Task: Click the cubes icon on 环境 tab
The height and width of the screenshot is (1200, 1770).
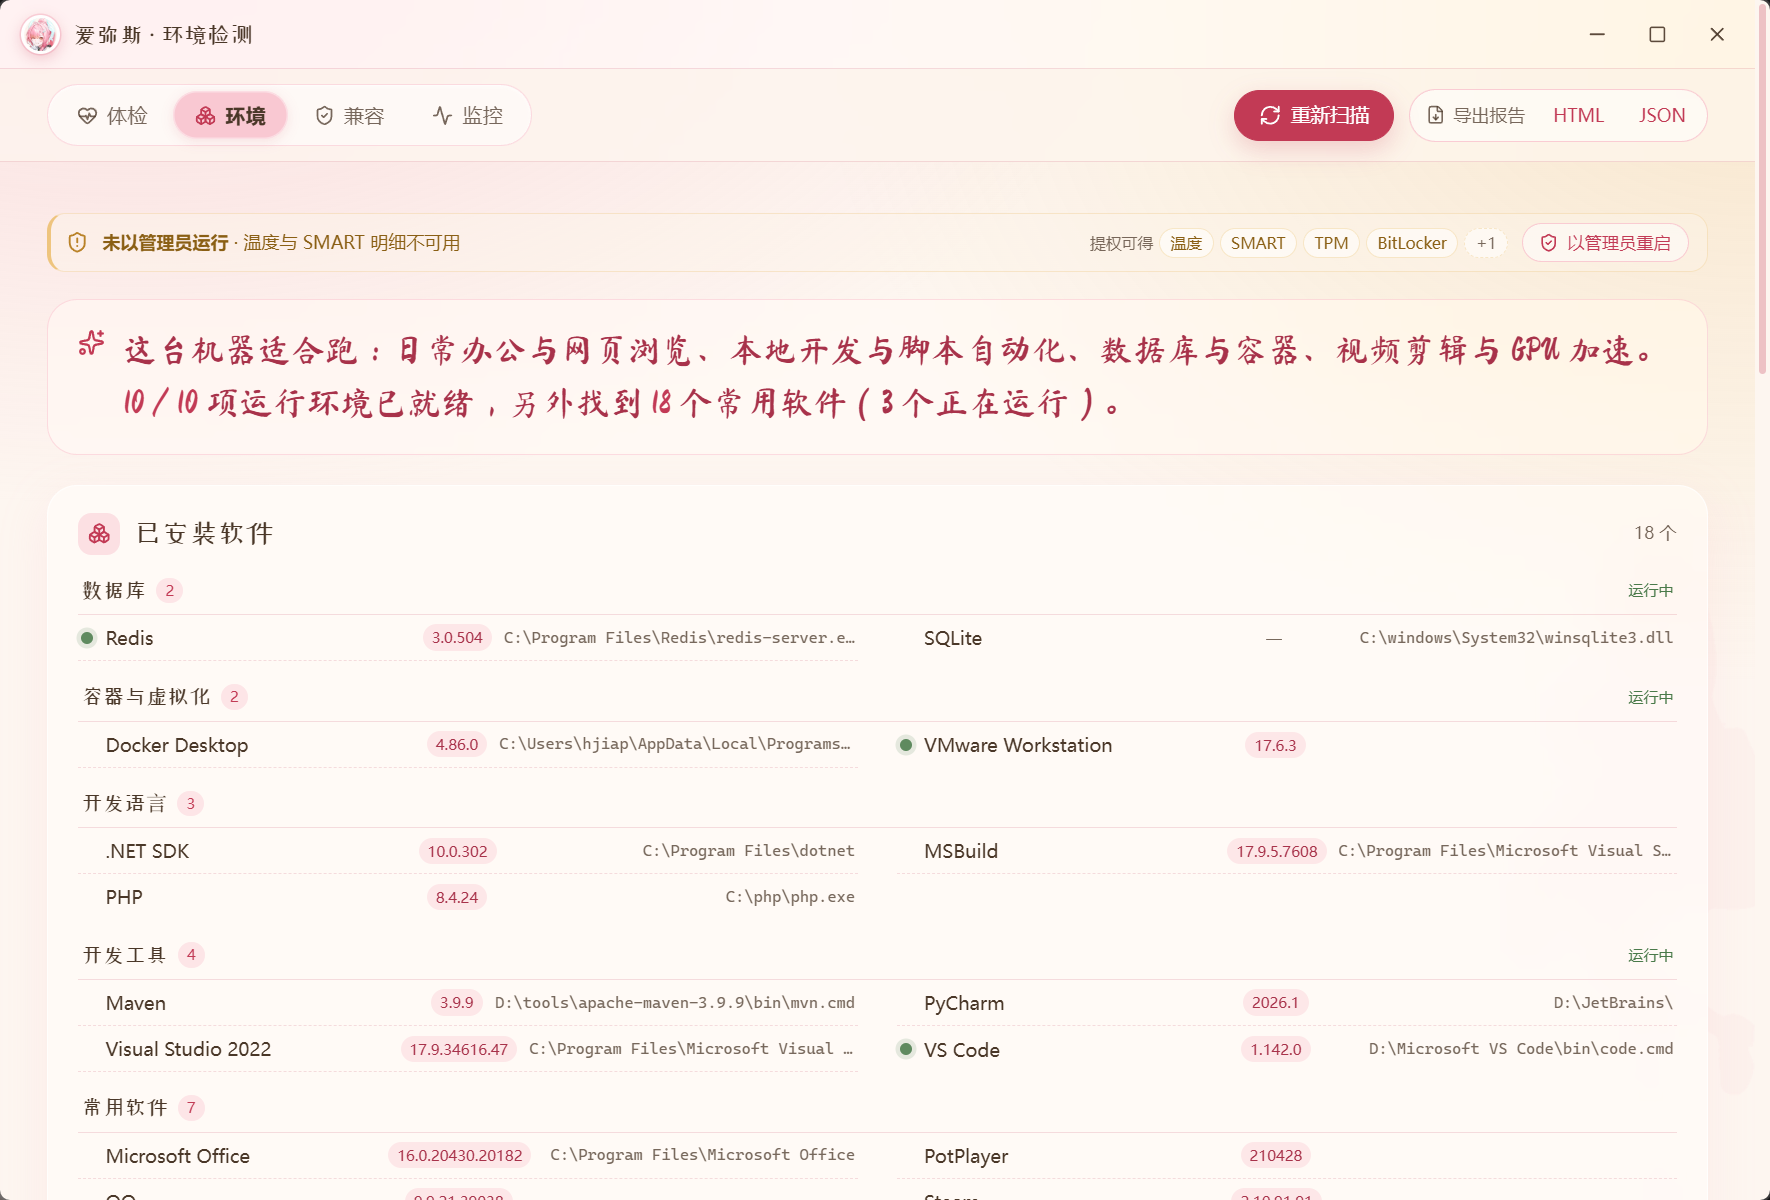Action: [205, 116]
